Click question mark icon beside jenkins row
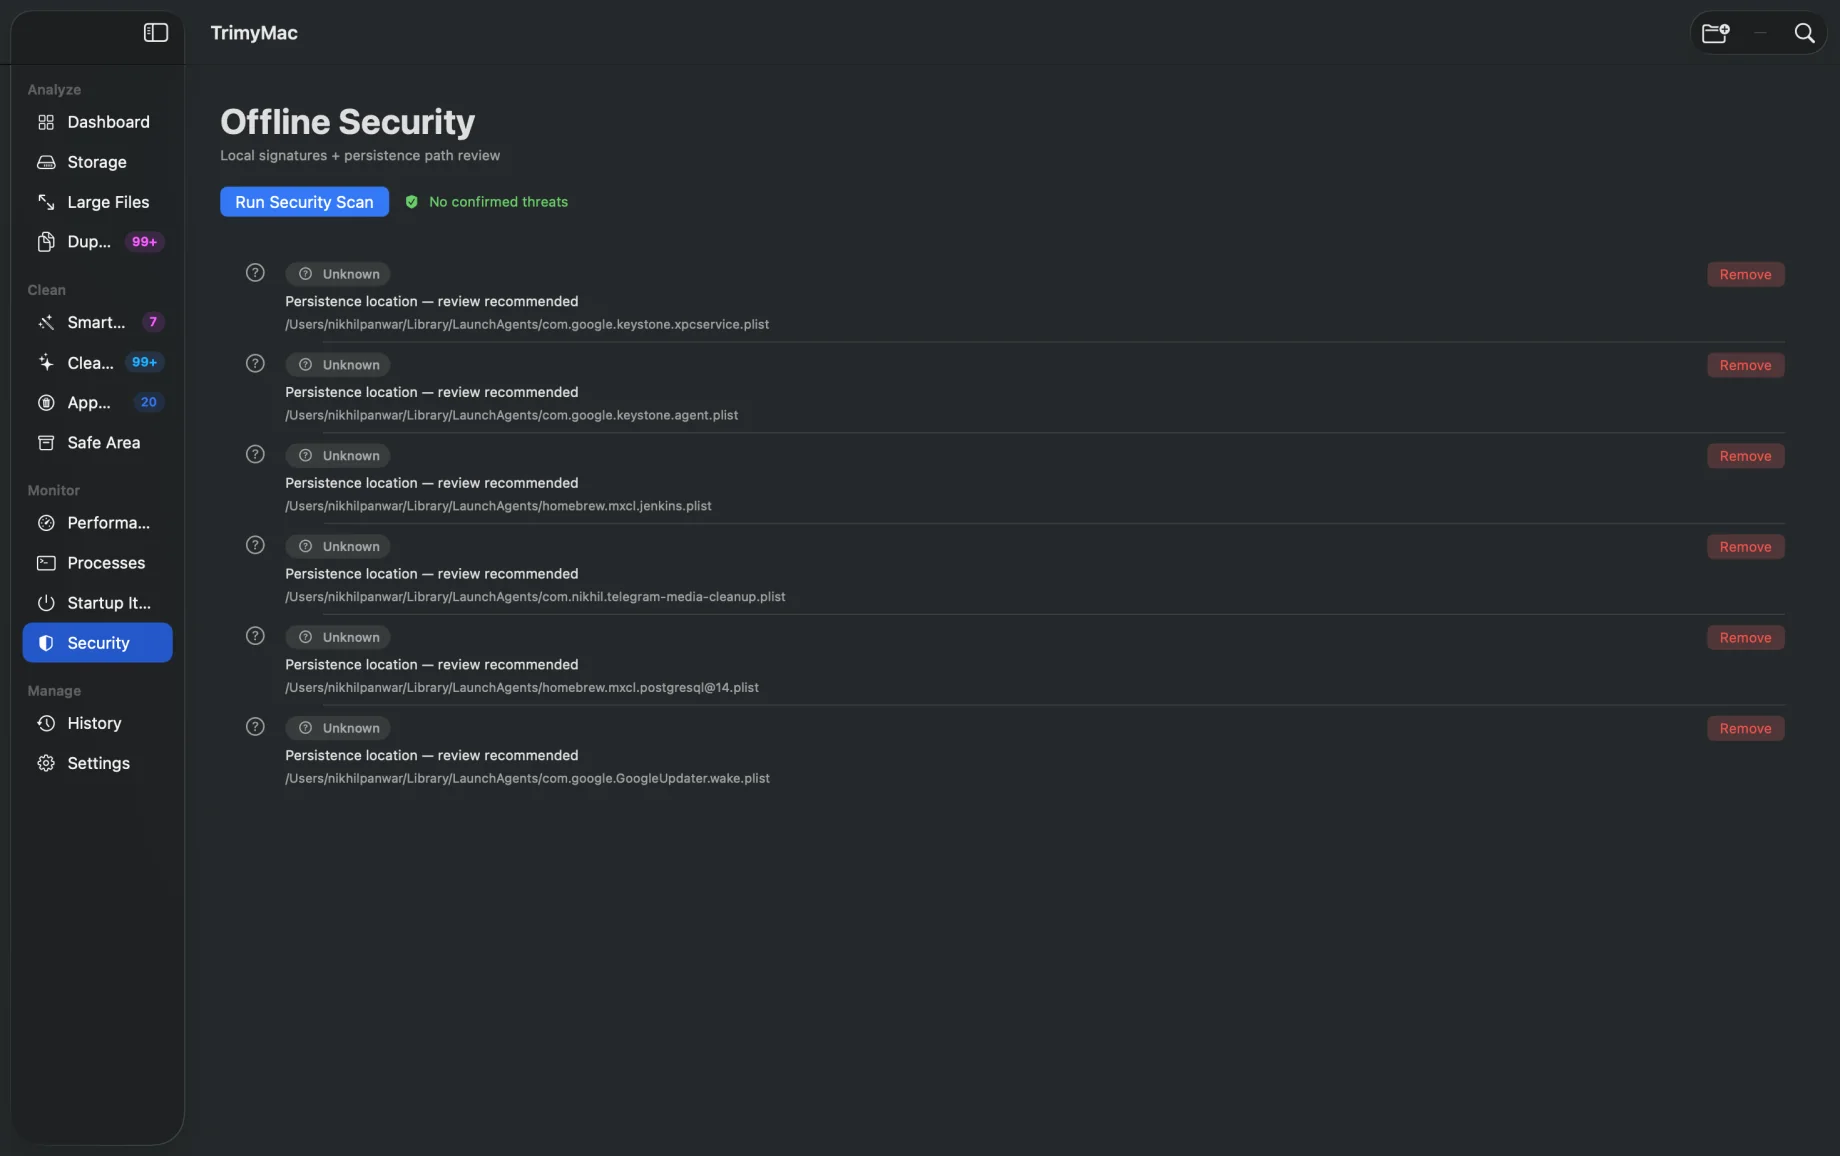The image size is (1840, 1156). coord(255,455)
